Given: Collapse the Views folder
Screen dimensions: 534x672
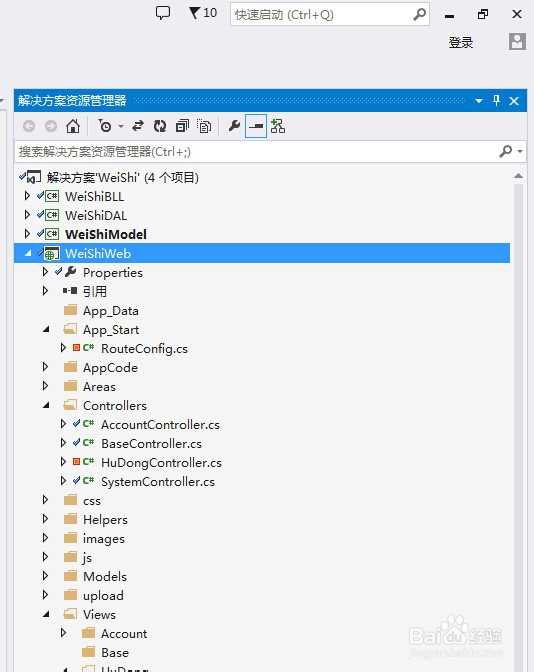Looking at the screenshot, I should point(46,615).
